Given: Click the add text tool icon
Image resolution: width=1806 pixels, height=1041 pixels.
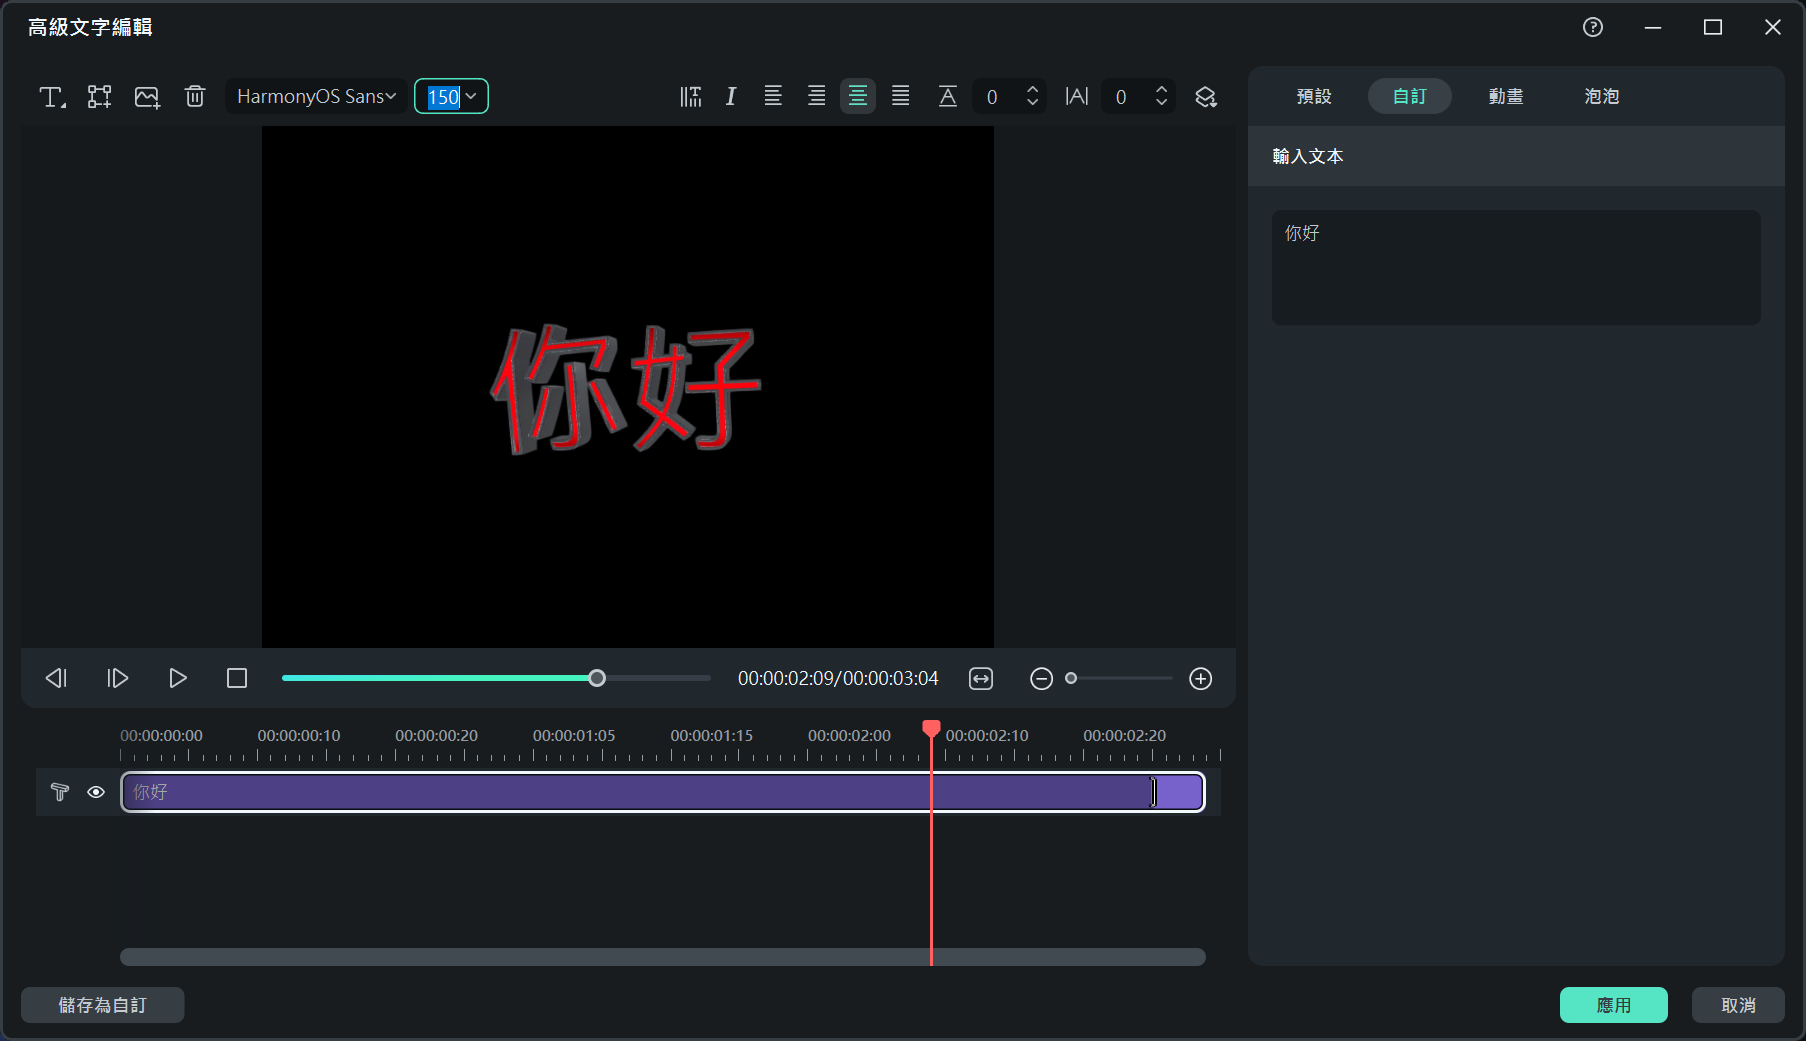Looking at the screenshot, I should pyautogui.click(x=51, y=97).
